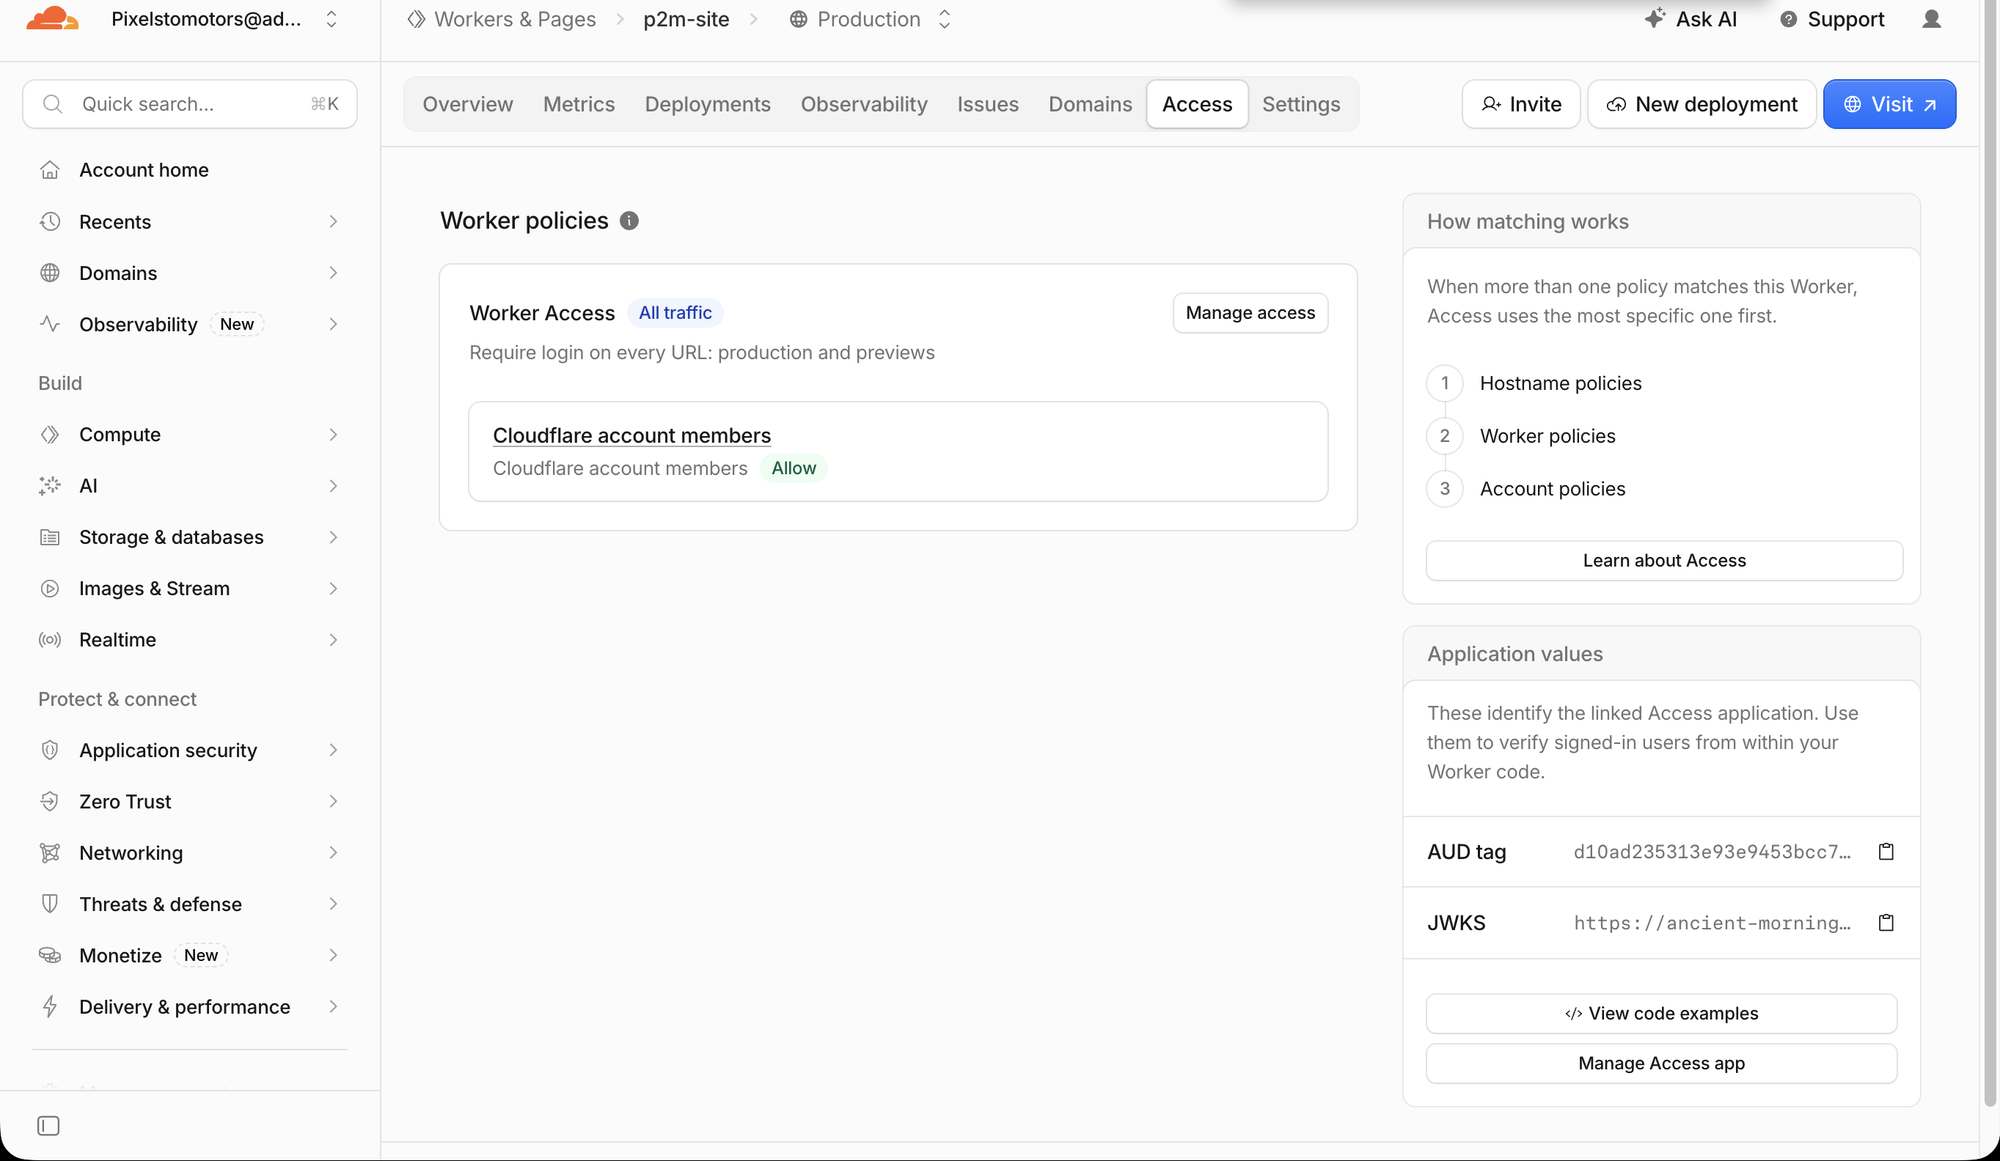Open Ask AI in header

(1691, 19)
